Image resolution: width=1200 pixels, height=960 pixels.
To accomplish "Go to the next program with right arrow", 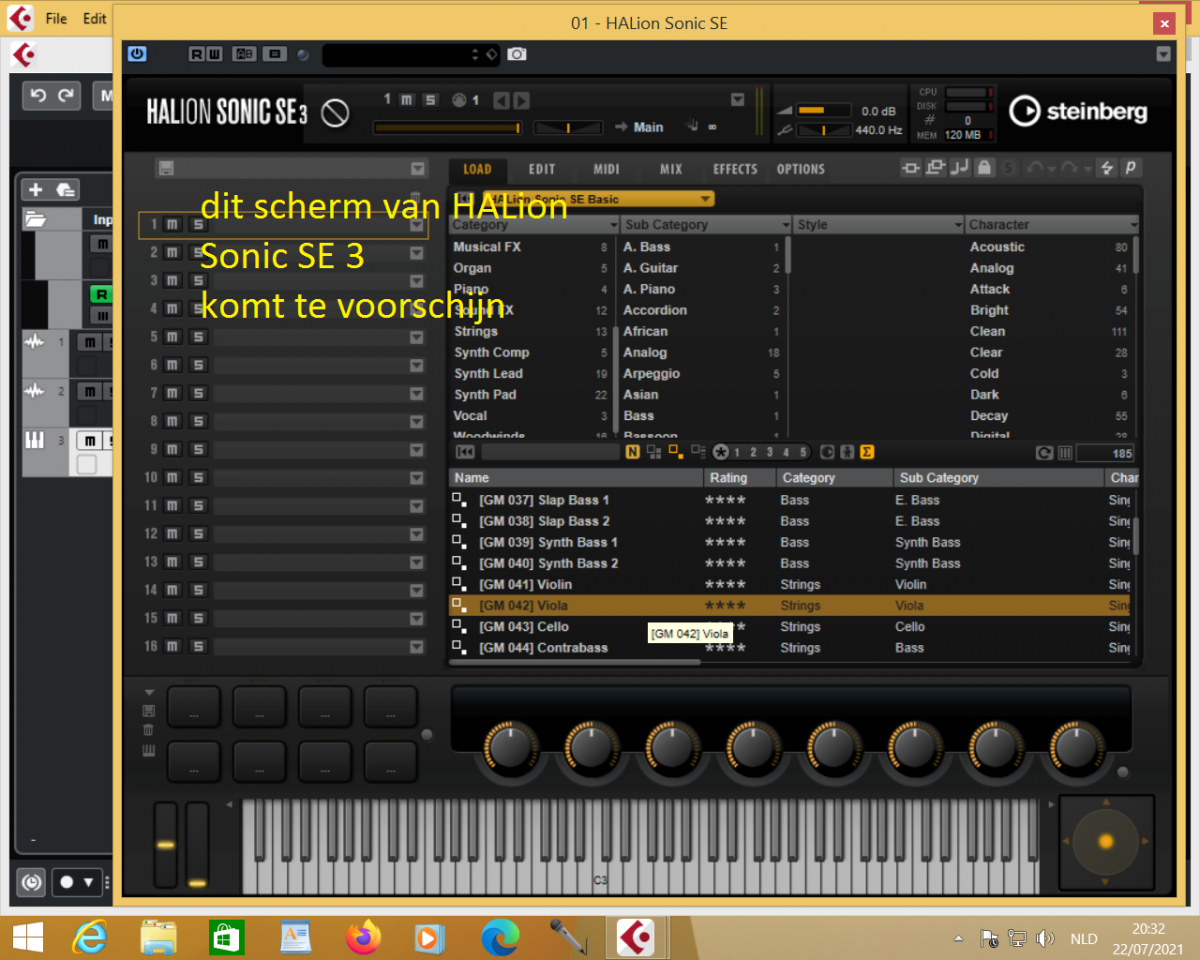I will (520, 100).
